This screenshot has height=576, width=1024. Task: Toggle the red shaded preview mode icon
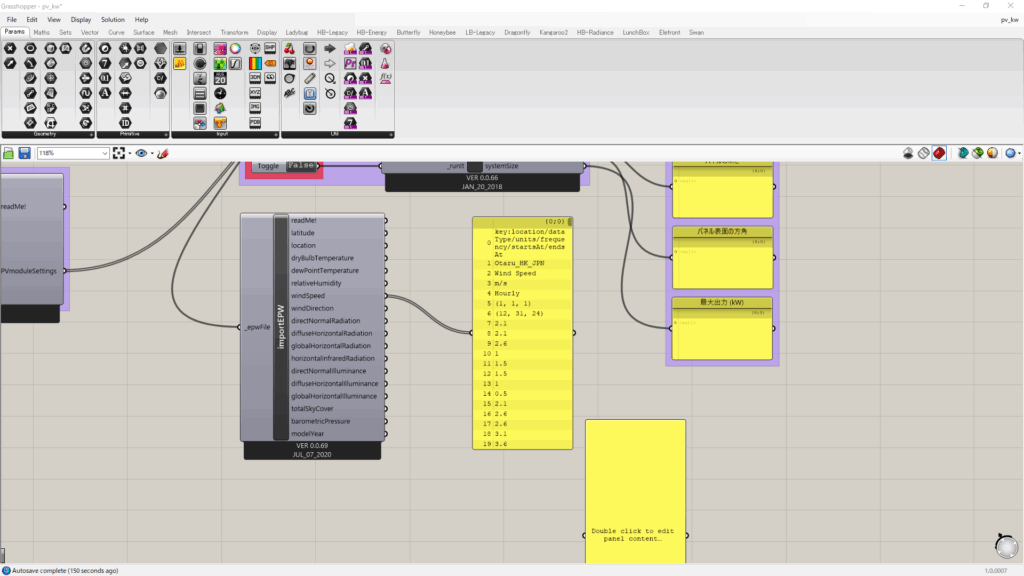pyautogui.click(x=940, y=153)
